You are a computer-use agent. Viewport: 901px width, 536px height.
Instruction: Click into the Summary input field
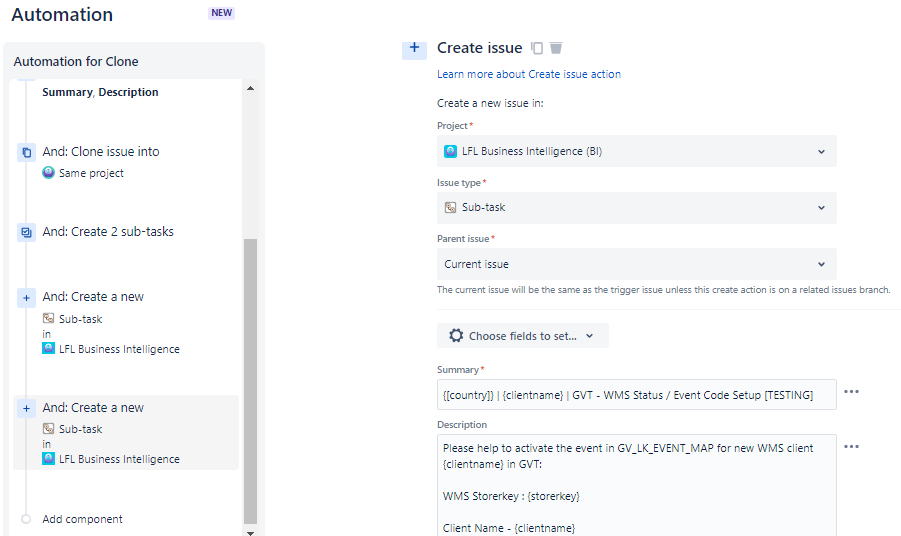(637, 395)
